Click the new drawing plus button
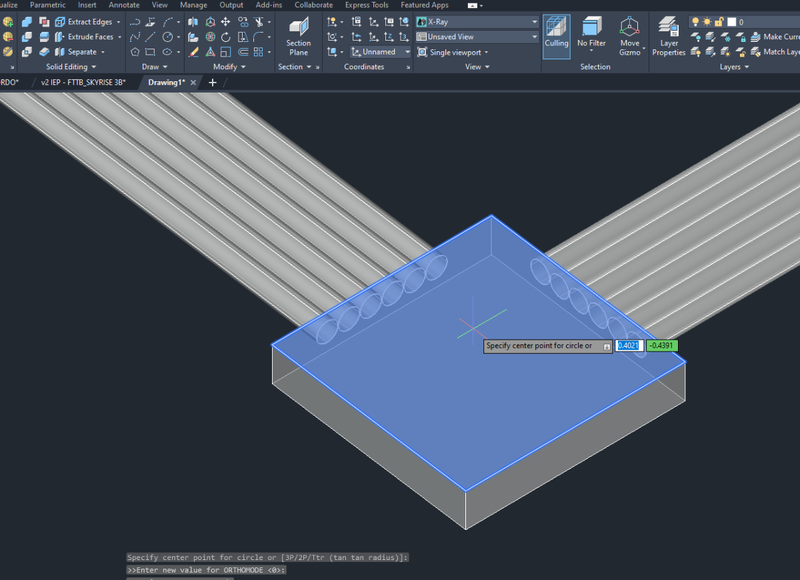800x580 pixels. point(212,82)
